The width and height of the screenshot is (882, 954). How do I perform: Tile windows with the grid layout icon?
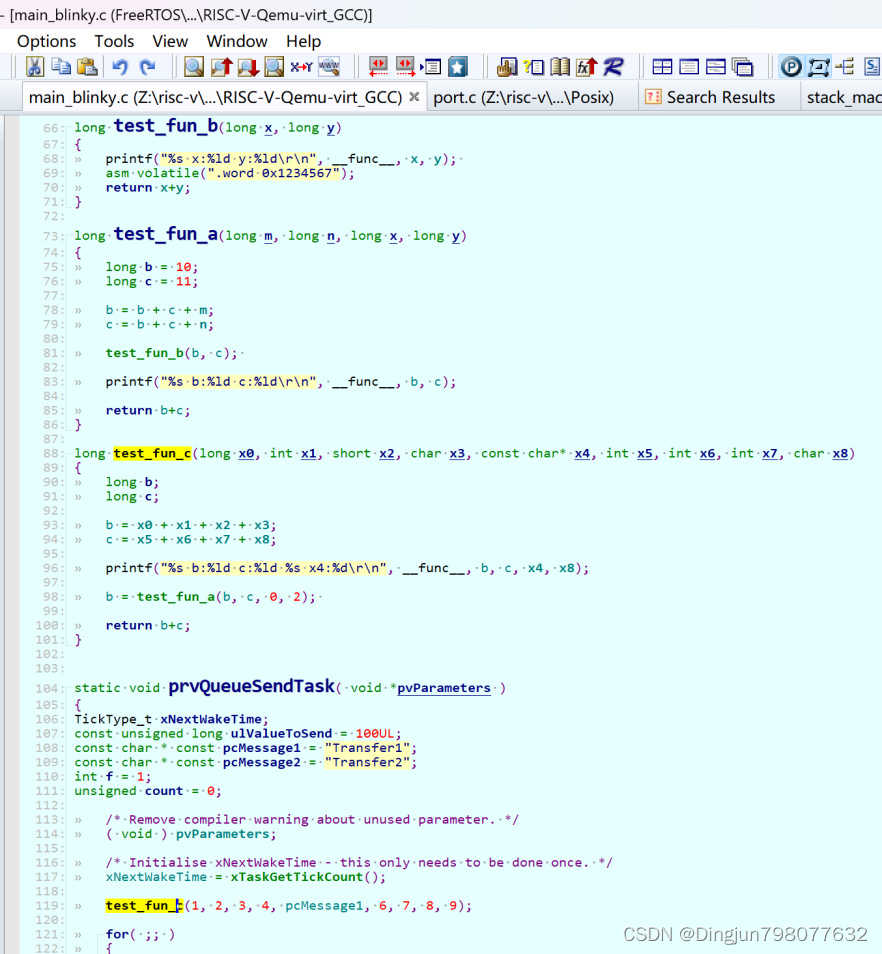[x=662, y=66]
